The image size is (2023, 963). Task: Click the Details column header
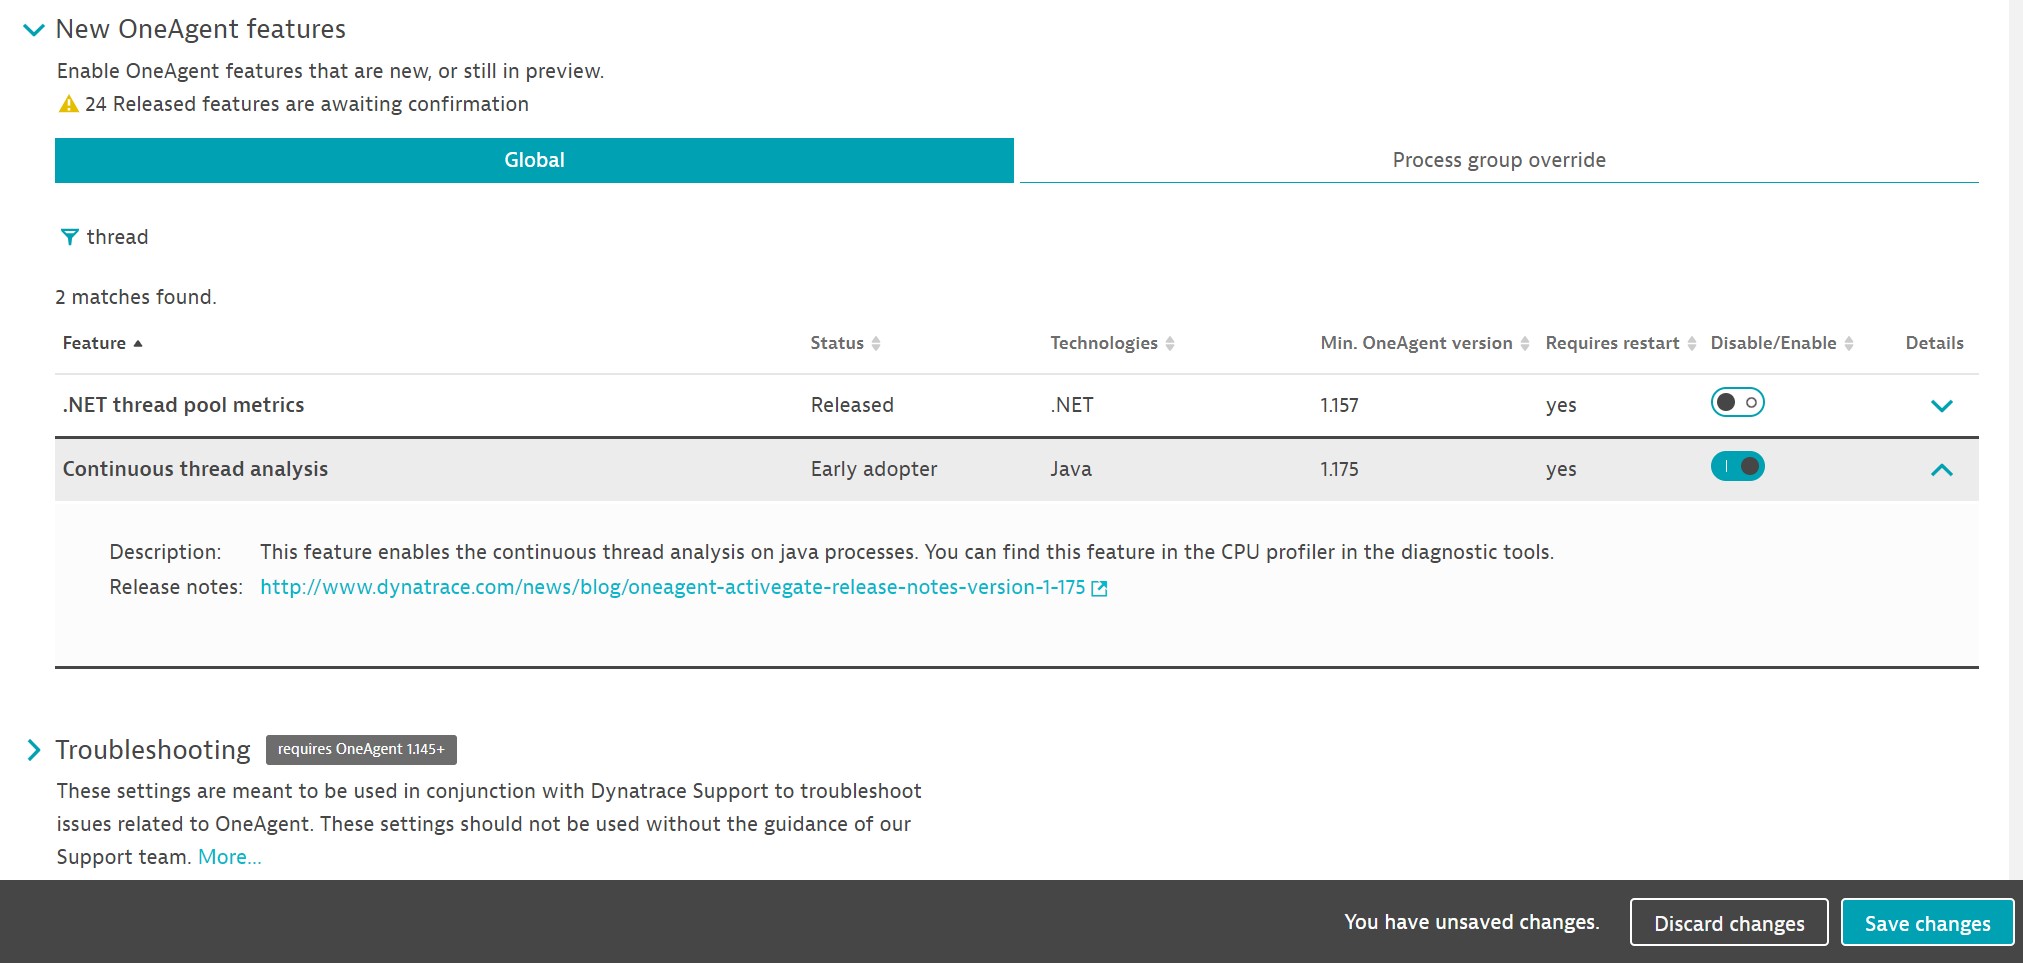tap(1934, 343)
